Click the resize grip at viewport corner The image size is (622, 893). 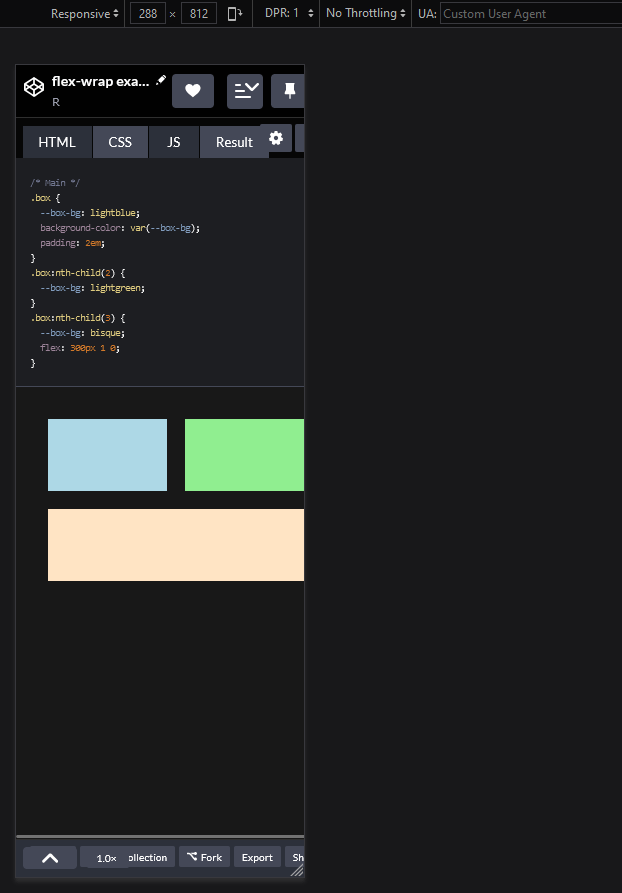(297, 870)
